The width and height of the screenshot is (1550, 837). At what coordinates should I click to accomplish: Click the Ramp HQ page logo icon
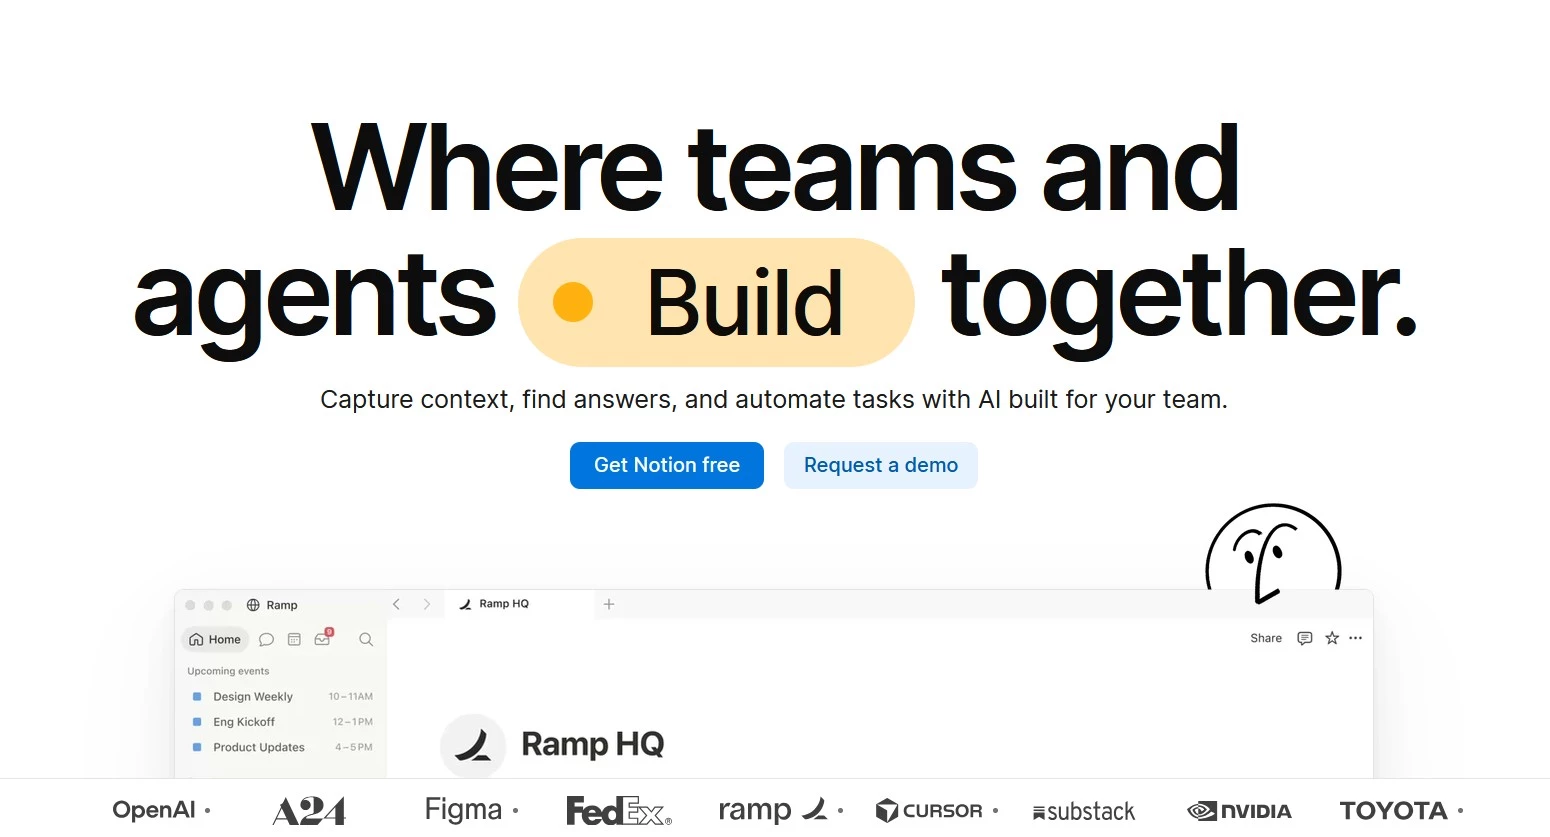coord(473,745)
